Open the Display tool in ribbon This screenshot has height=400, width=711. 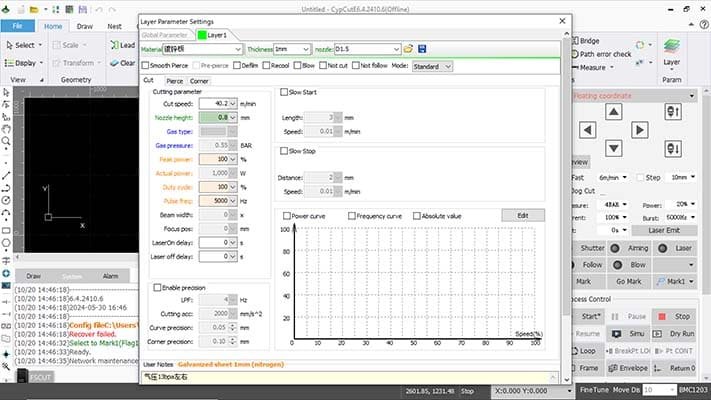[24, 63]
